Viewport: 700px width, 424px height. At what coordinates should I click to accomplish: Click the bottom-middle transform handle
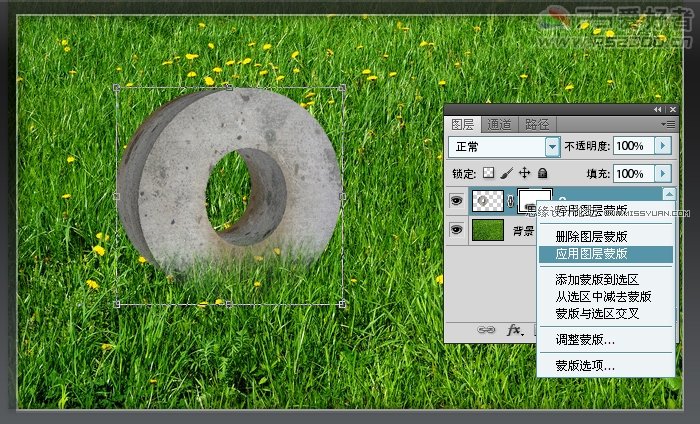pos(229,304)
